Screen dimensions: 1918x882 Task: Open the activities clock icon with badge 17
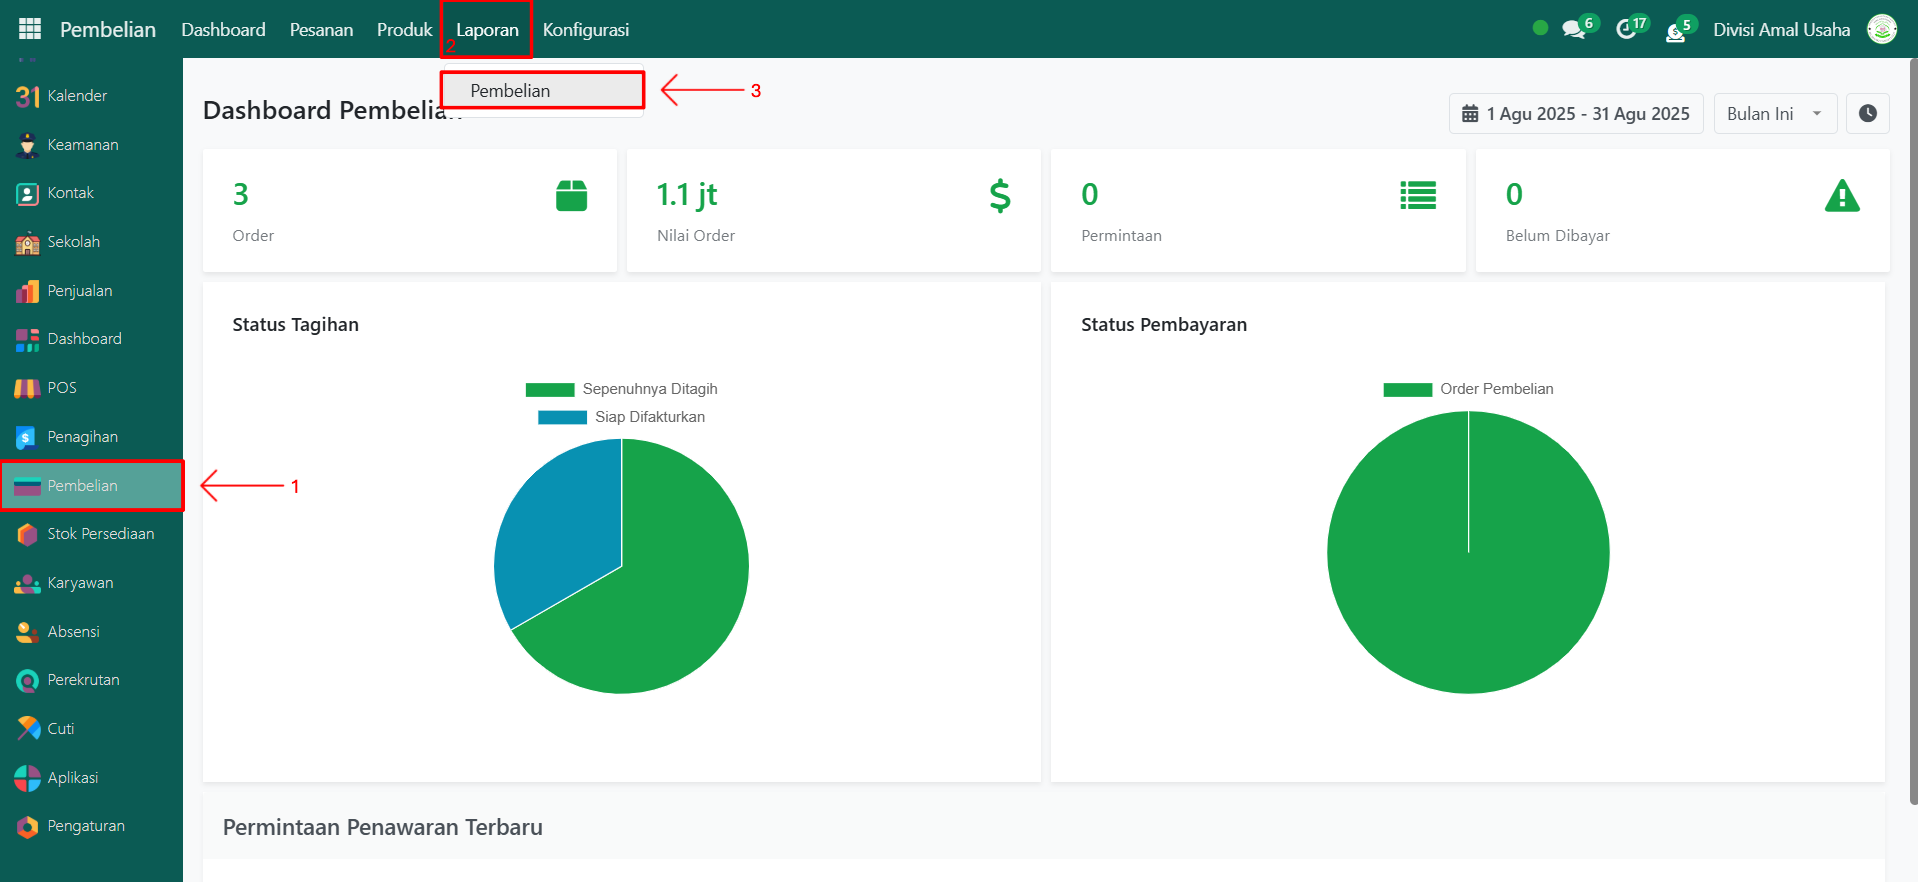coord(1627,29)
